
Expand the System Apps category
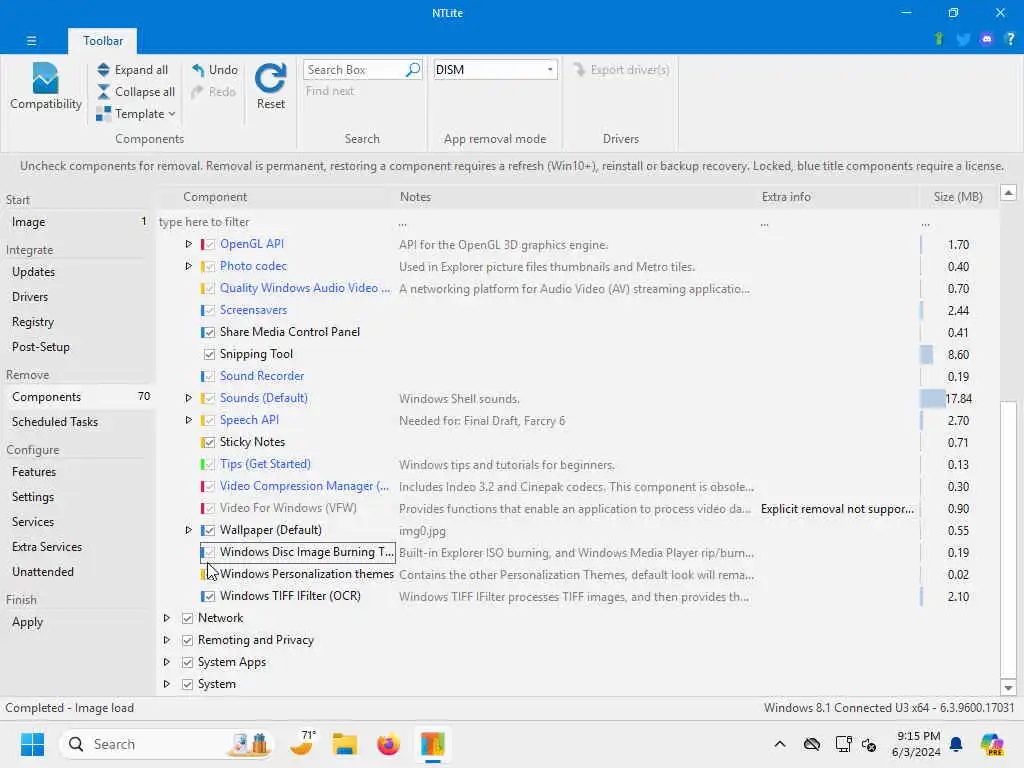tap(167, 662)
